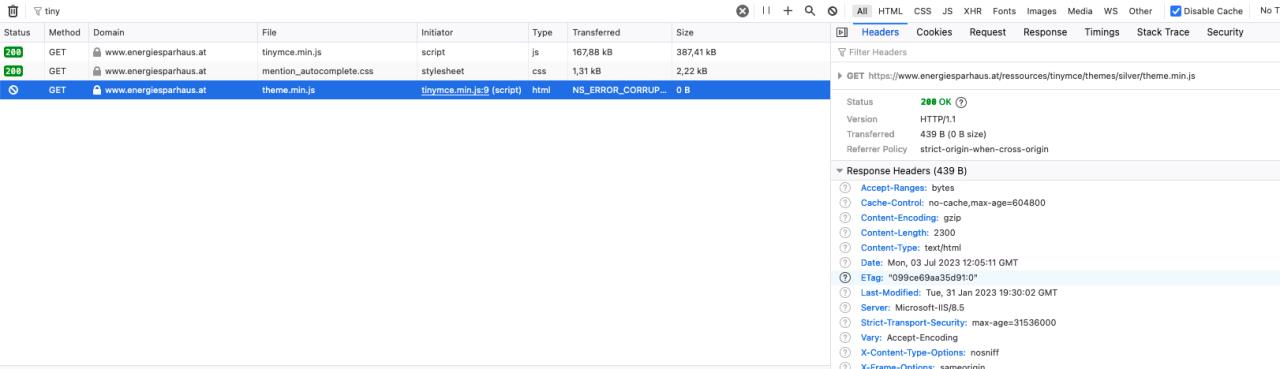Filter requests by WS type
The width and height of the screenshot is (1280, 369).
pyautogui.click(x=1110, y=11)
